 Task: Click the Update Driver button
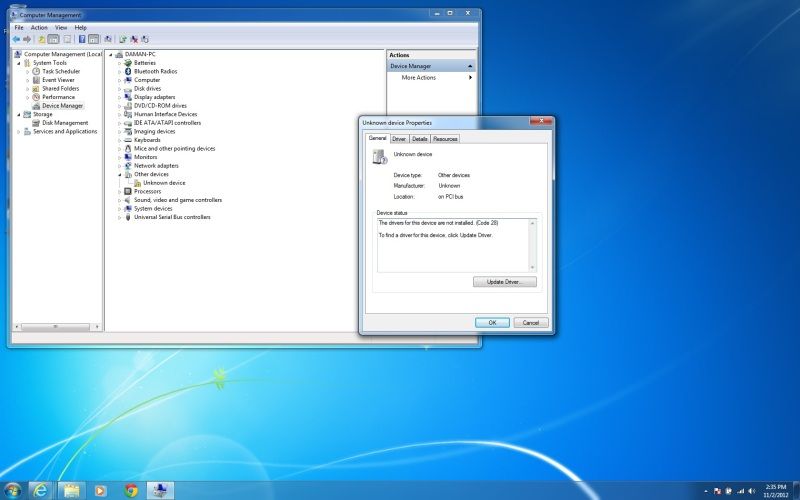click(x=505, y=282)
